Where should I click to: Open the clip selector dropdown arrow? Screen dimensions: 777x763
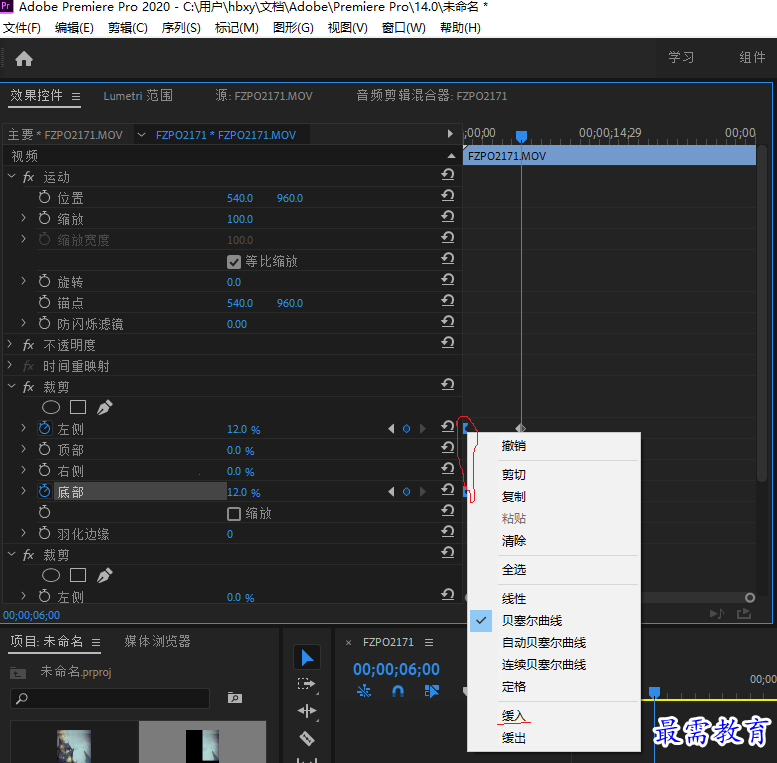[141, 135]
